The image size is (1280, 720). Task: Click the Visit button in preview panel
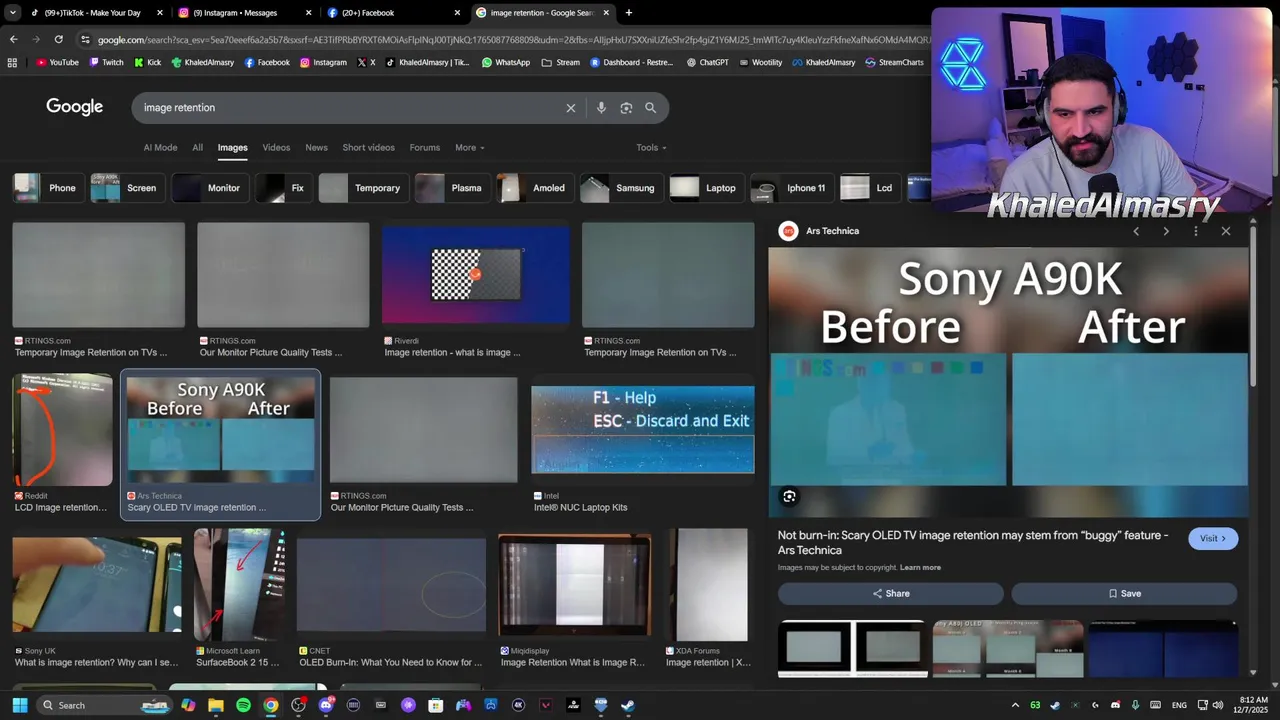[1213, 538]
